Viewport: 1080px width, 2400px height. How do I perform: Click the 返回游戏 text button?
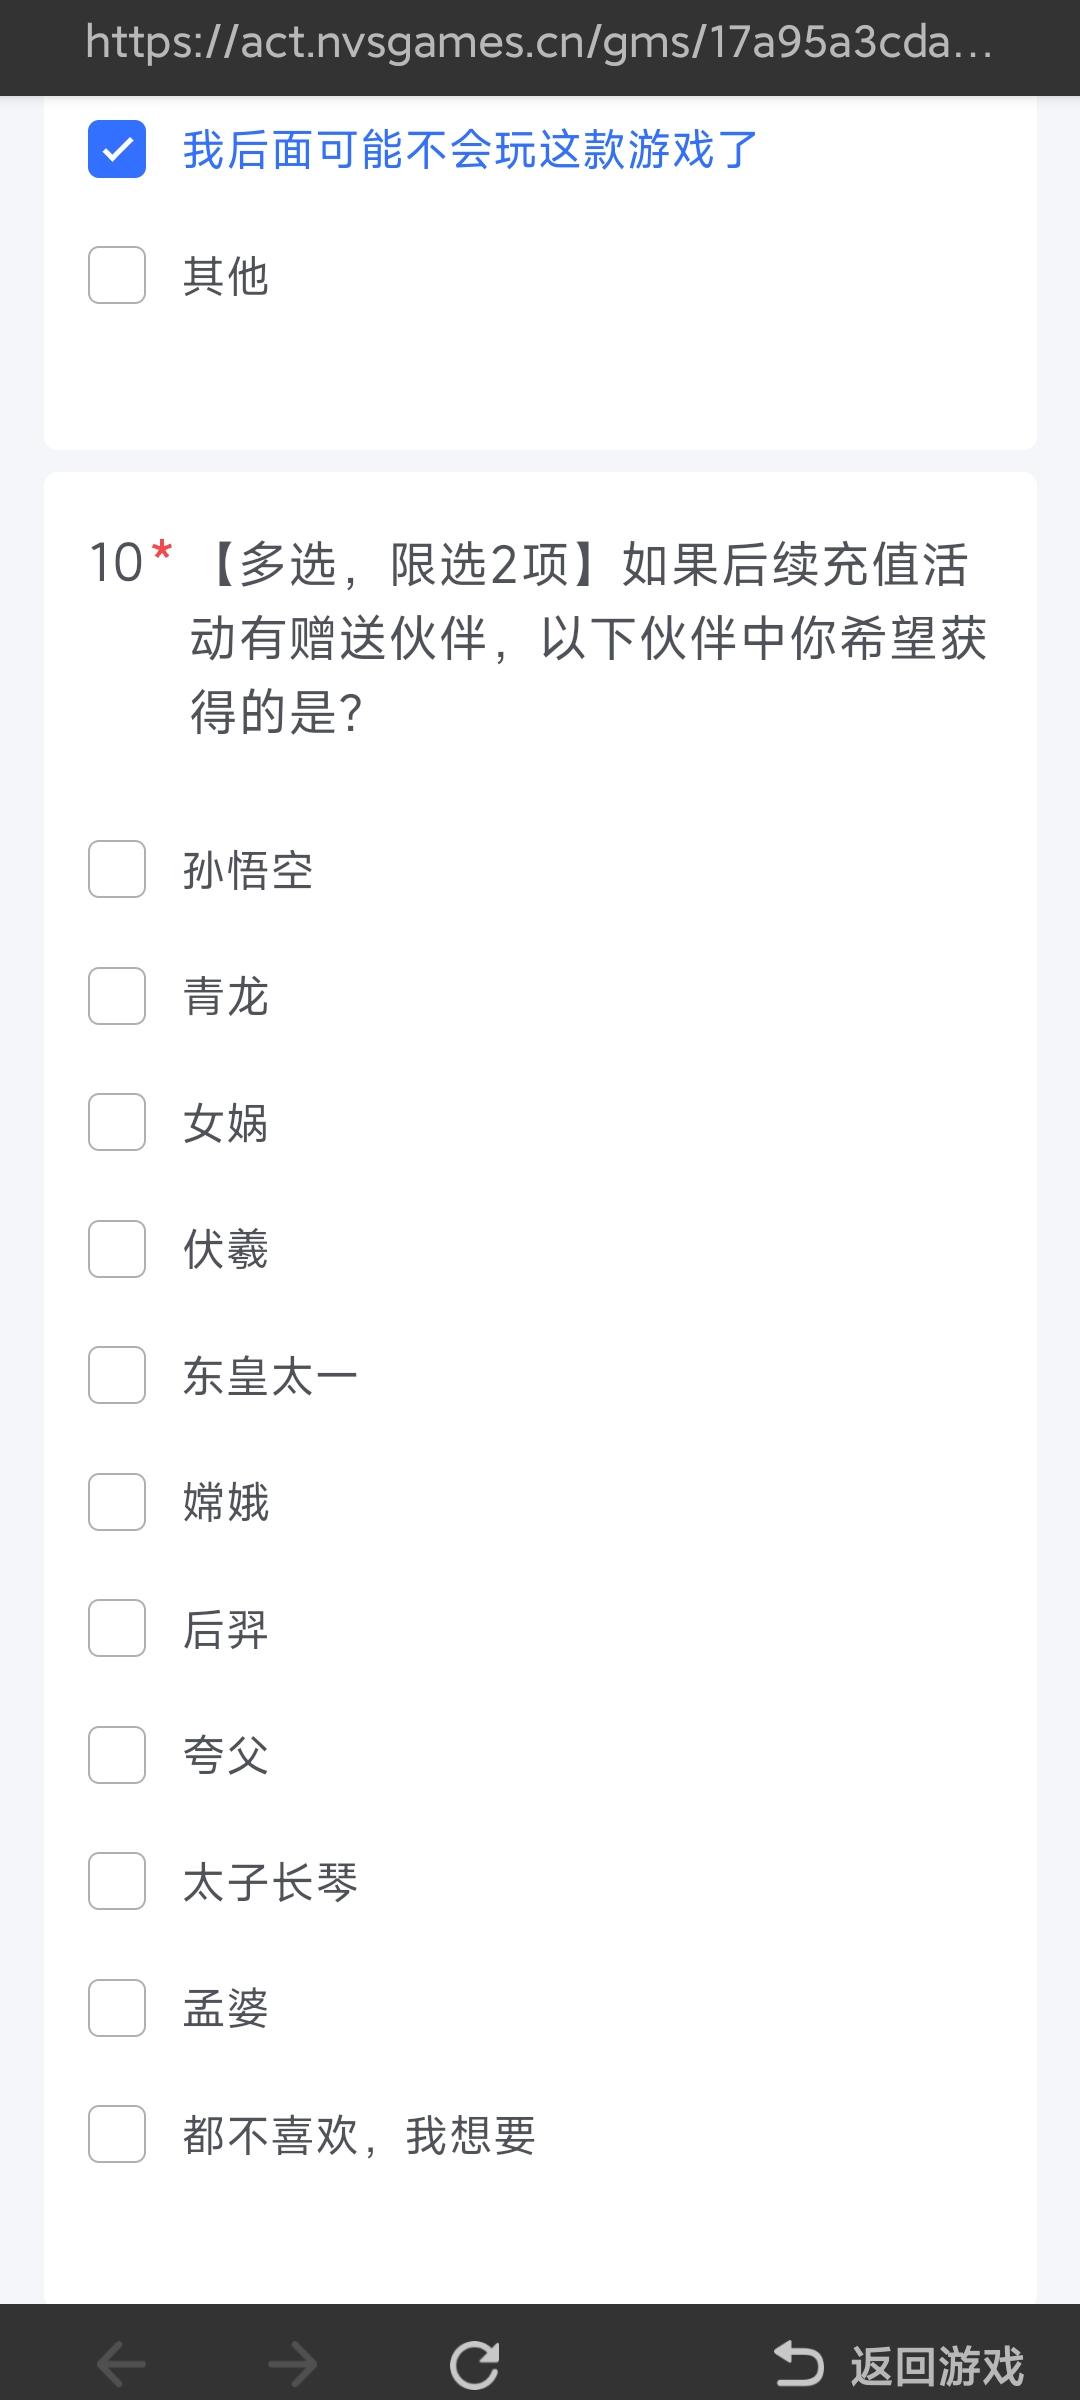click(x=937, y=2366)
